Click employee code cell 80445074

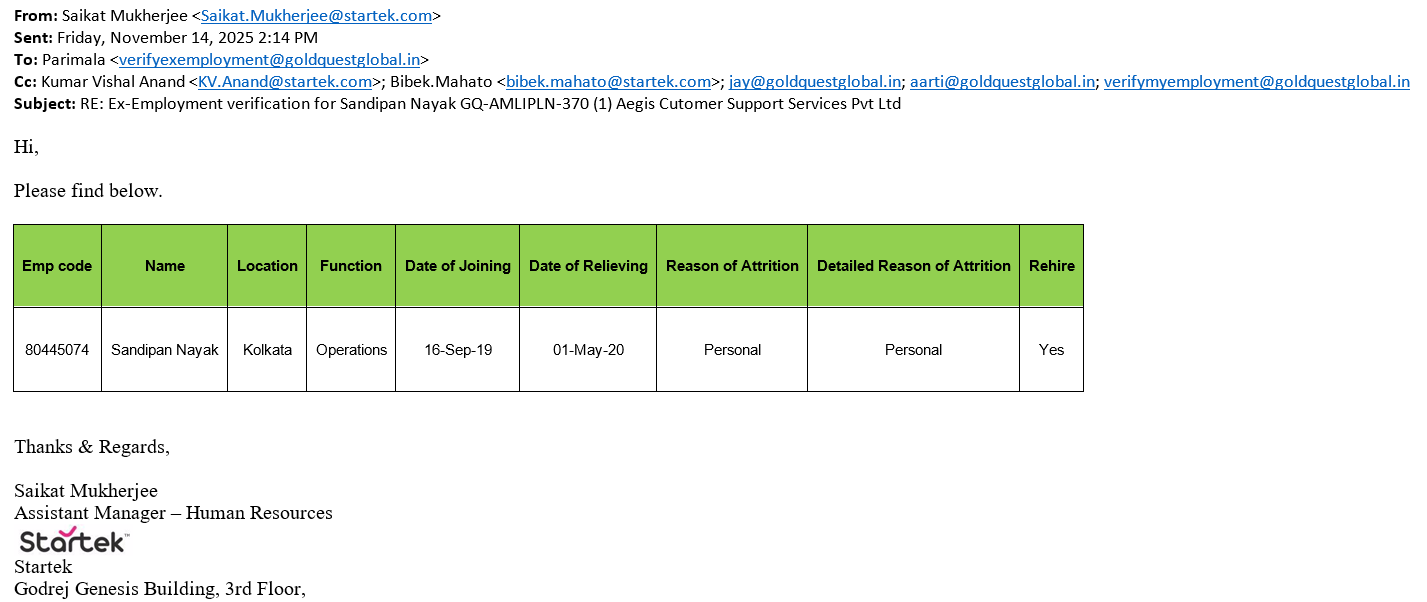(x=57, y=350)
